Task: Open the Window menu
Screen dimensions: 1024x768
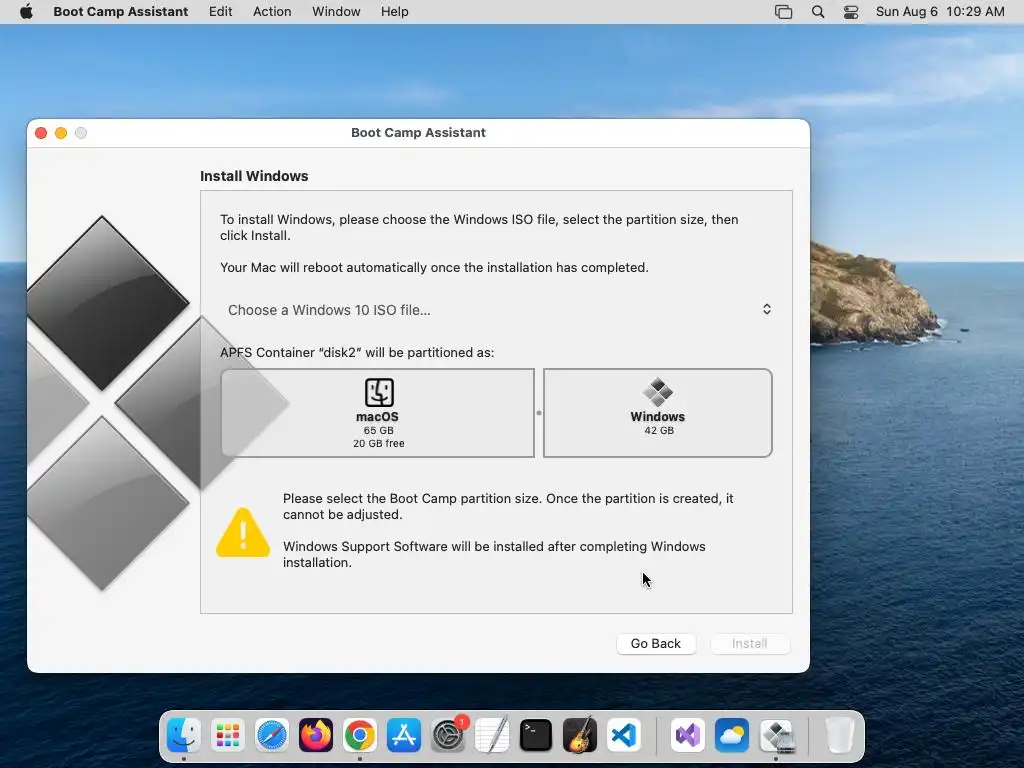Action: pos(336,12)
